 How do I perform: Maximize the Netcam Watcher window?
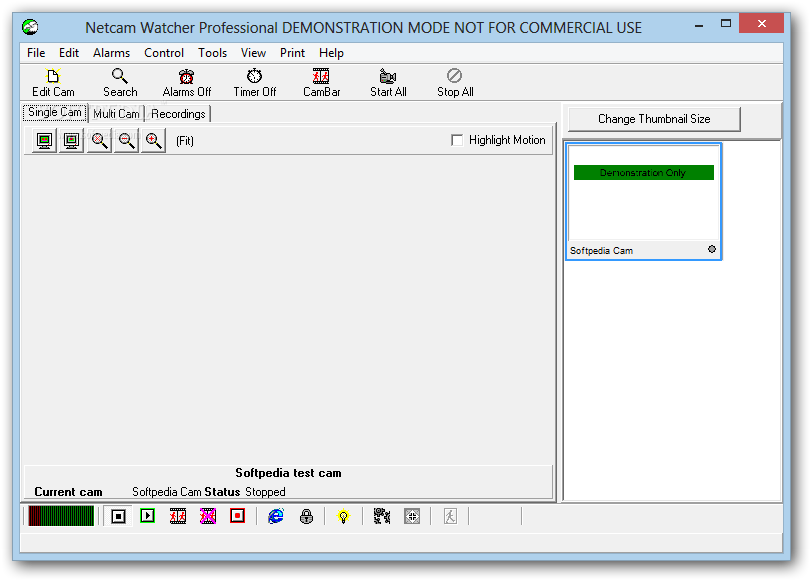coord(726,23)
